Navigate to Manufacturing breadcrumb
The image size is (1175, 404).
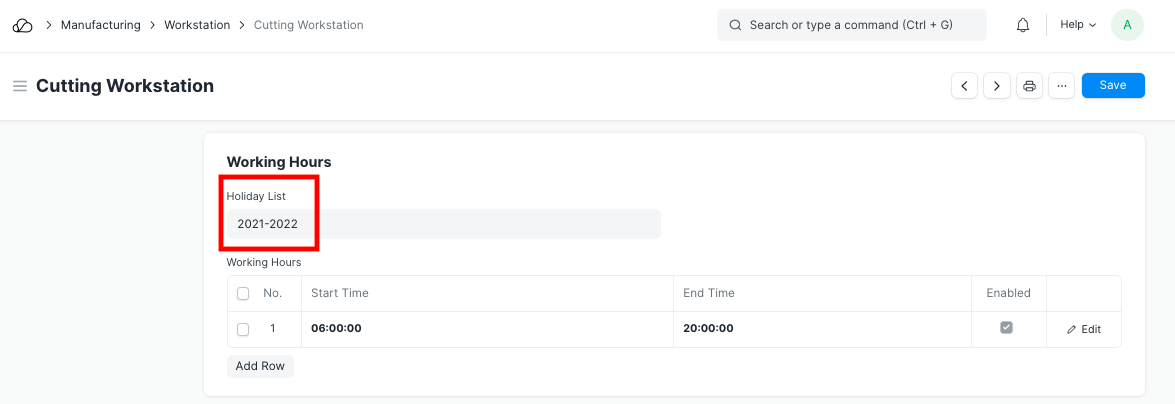pyautogui.click(x=100, y=25)
